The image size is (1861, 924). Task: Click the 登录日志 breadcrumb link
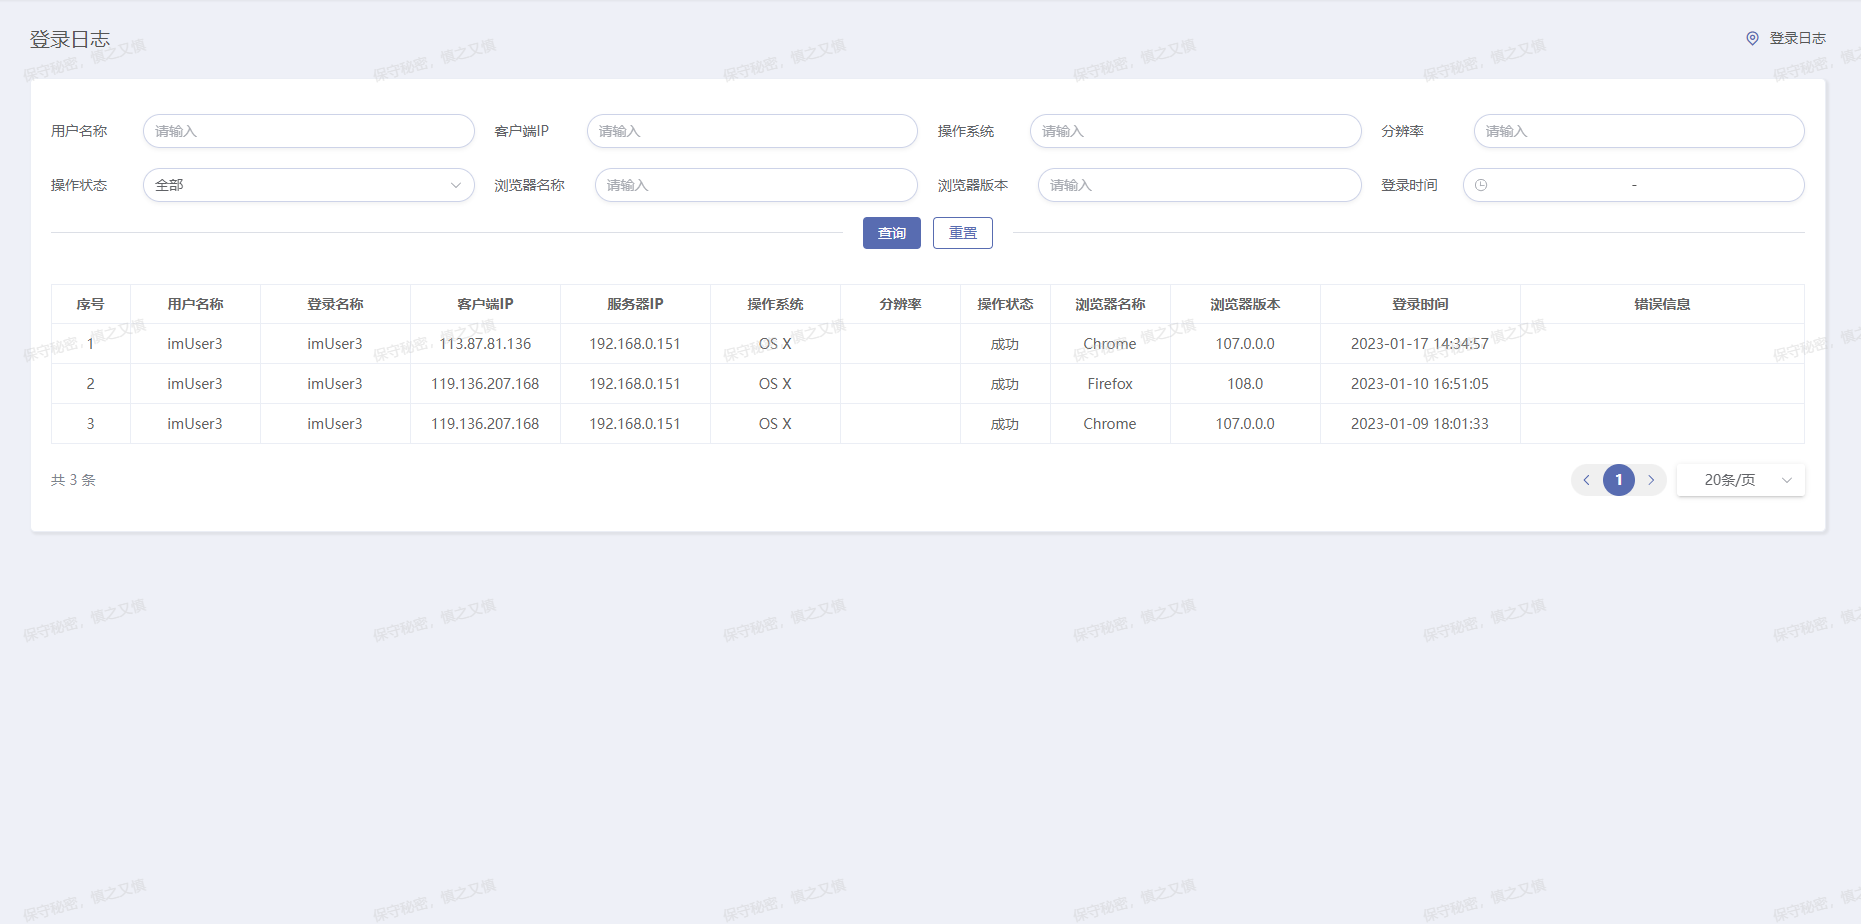point(1797,38)
